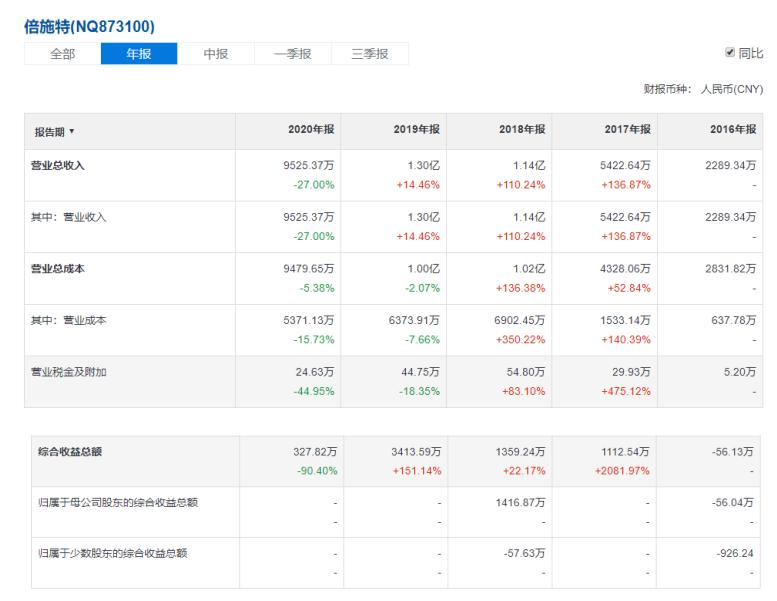Select the 年报 tab
777x601 pixels.
(x=139, y=54)
